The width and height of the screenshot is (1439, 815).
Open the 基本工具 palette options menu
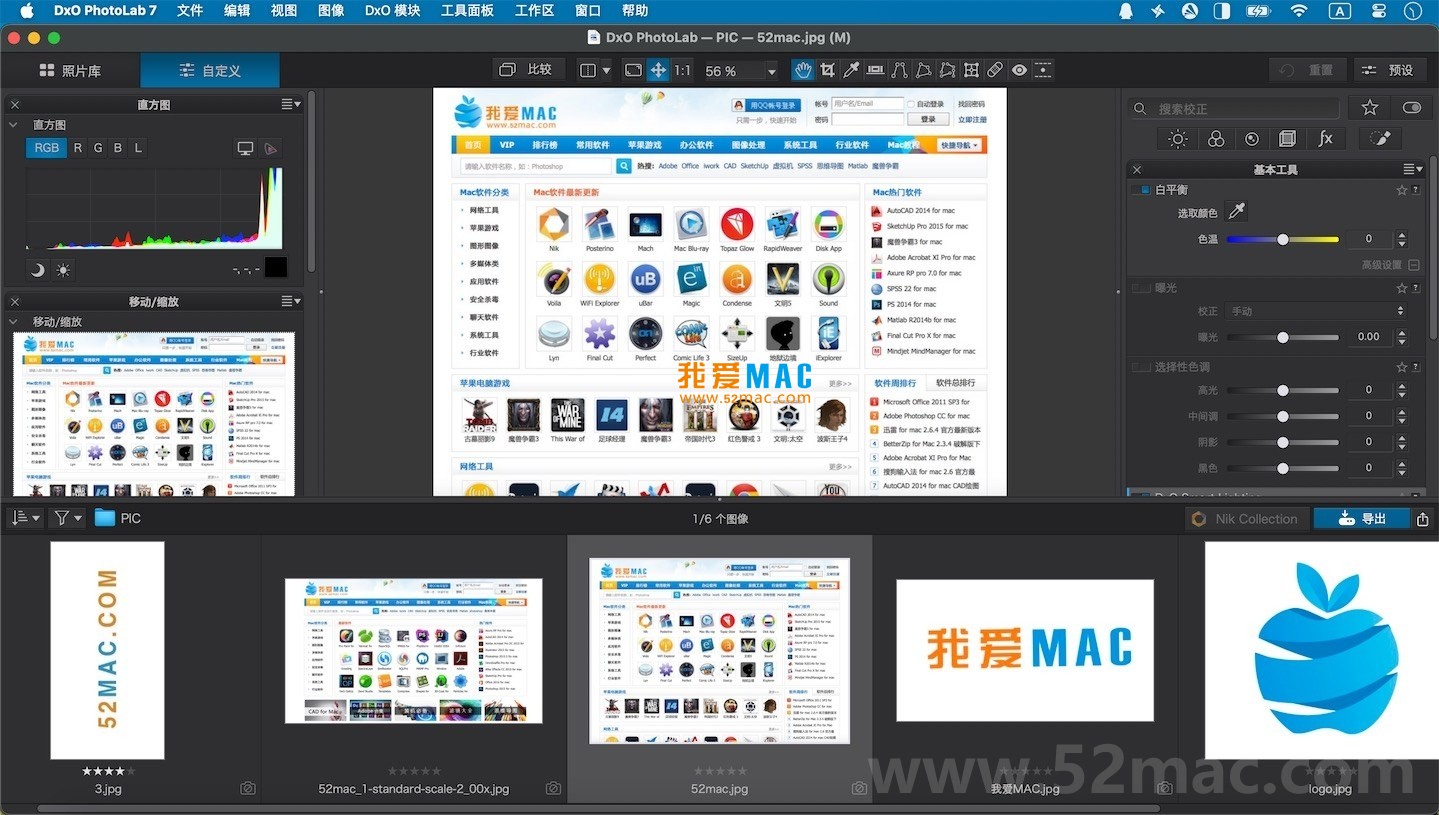click(x=1412, y=169)
